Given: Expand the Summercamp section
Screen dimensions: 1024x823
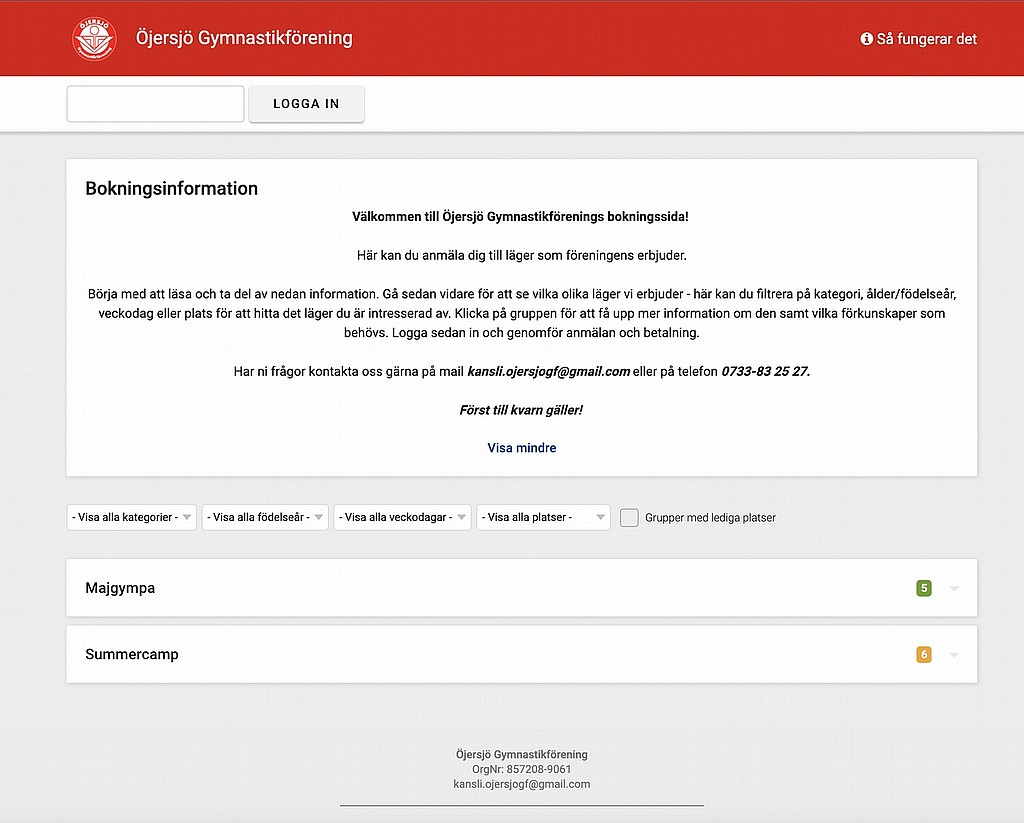Looking at the screenshot, I should click(522, 654).
